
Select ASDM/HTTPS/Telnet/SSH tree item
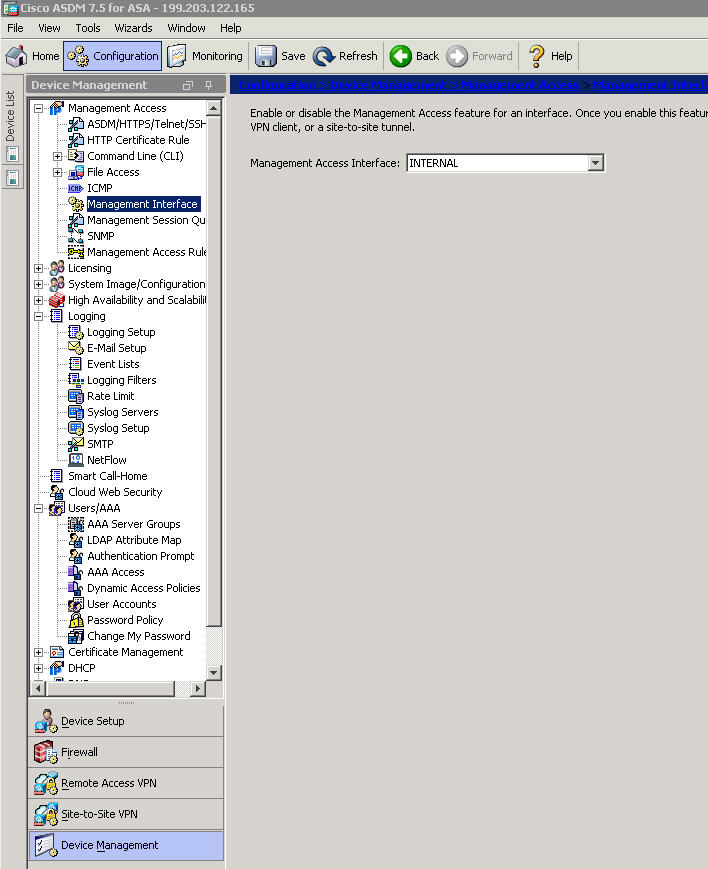146,124
